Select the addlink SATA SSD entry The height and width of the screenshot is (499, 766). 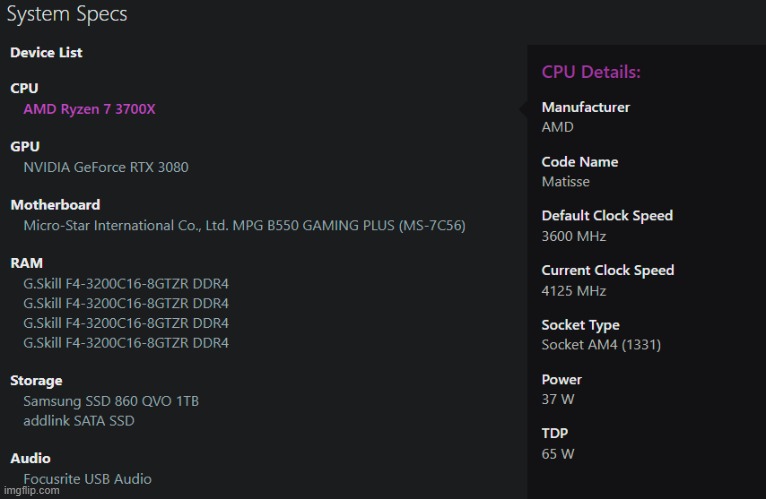click(78, 421)
